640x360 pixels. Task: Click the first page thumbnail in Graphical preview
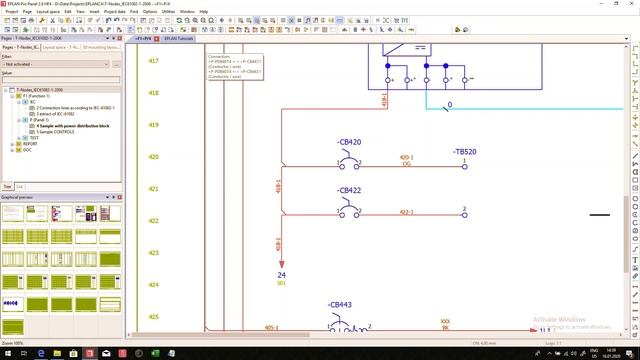13,213
